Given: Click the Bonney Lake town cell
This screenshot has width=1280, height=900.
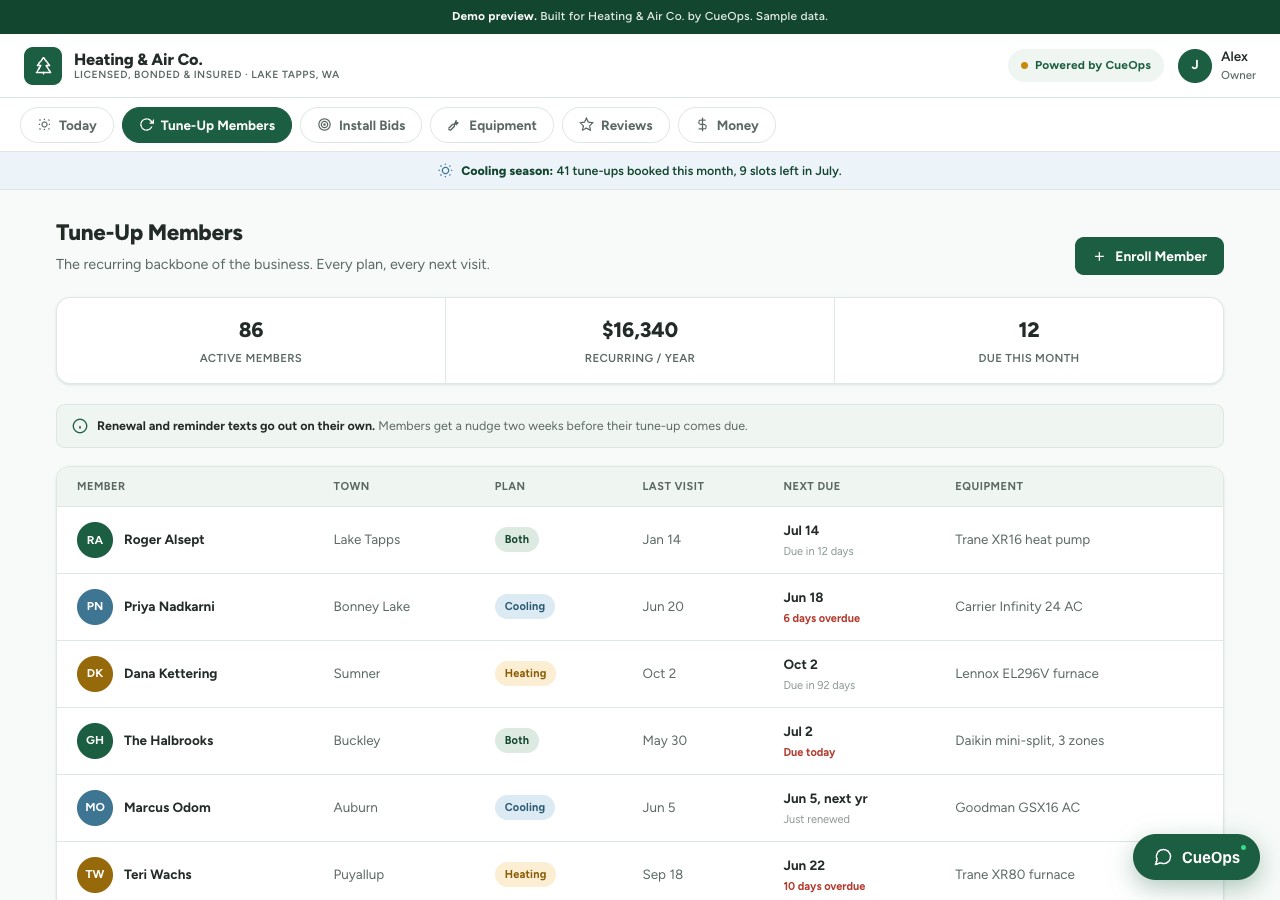Looking at the screenshot, I should pos(372,607).
